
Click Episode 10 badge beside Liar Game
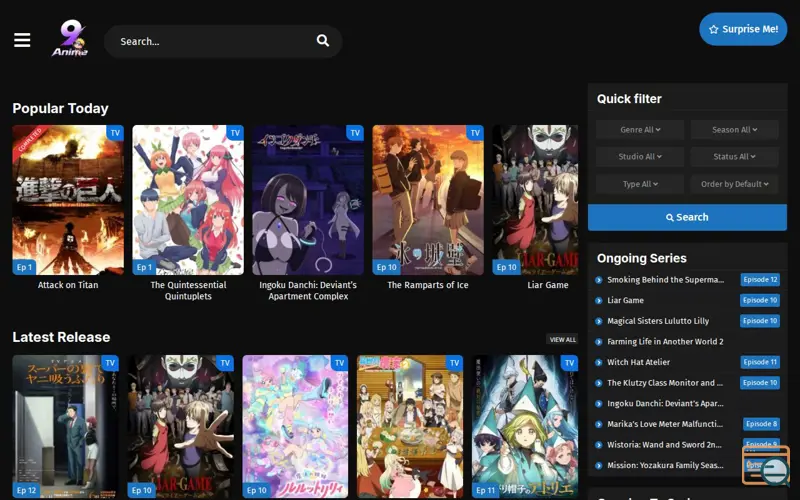(x=760, y=300)
